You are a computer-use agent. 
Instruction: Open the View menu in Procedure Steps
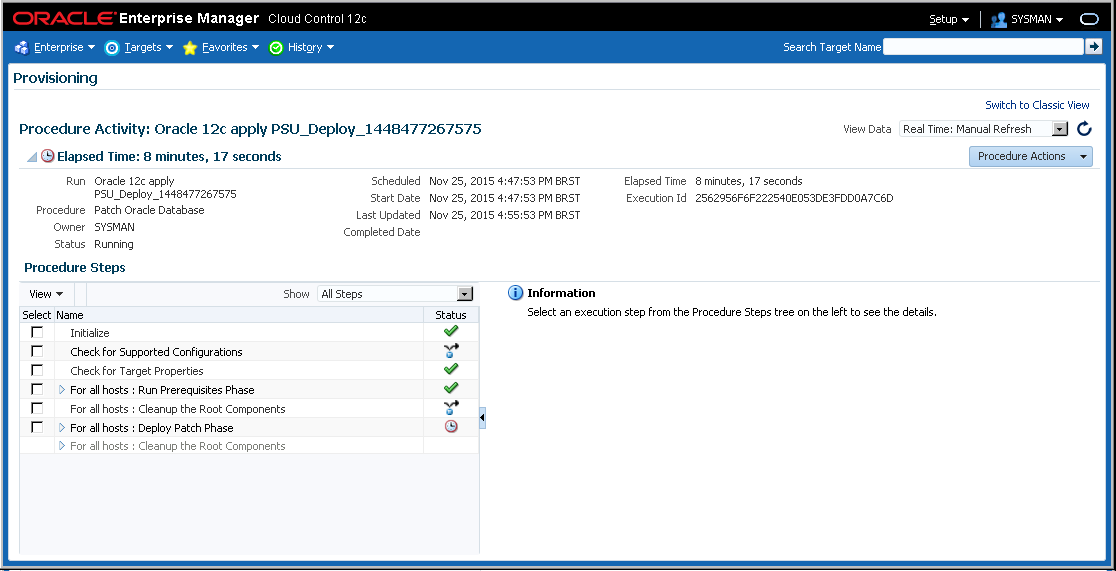(46, 294)
